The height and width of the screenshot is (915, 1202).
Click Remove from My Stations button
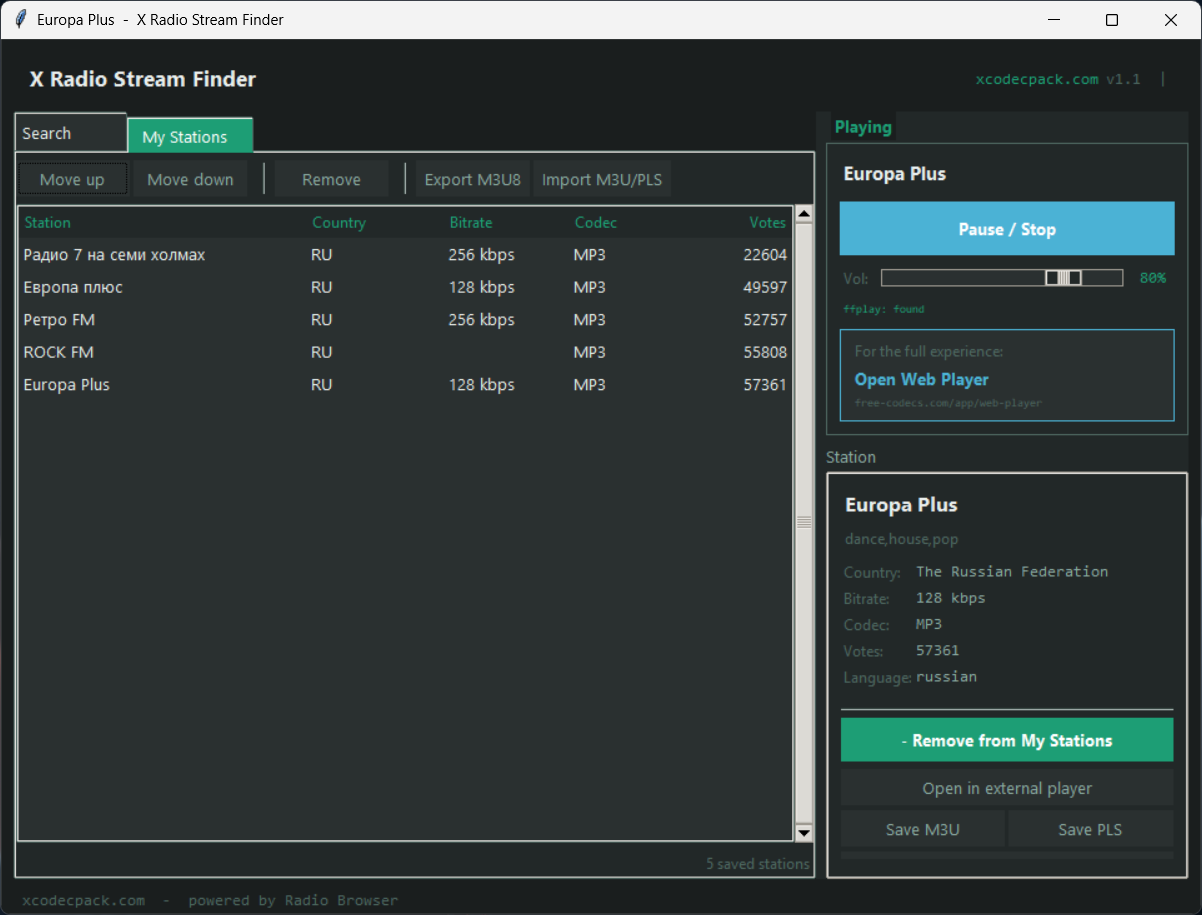click(x=1007, y=741)
